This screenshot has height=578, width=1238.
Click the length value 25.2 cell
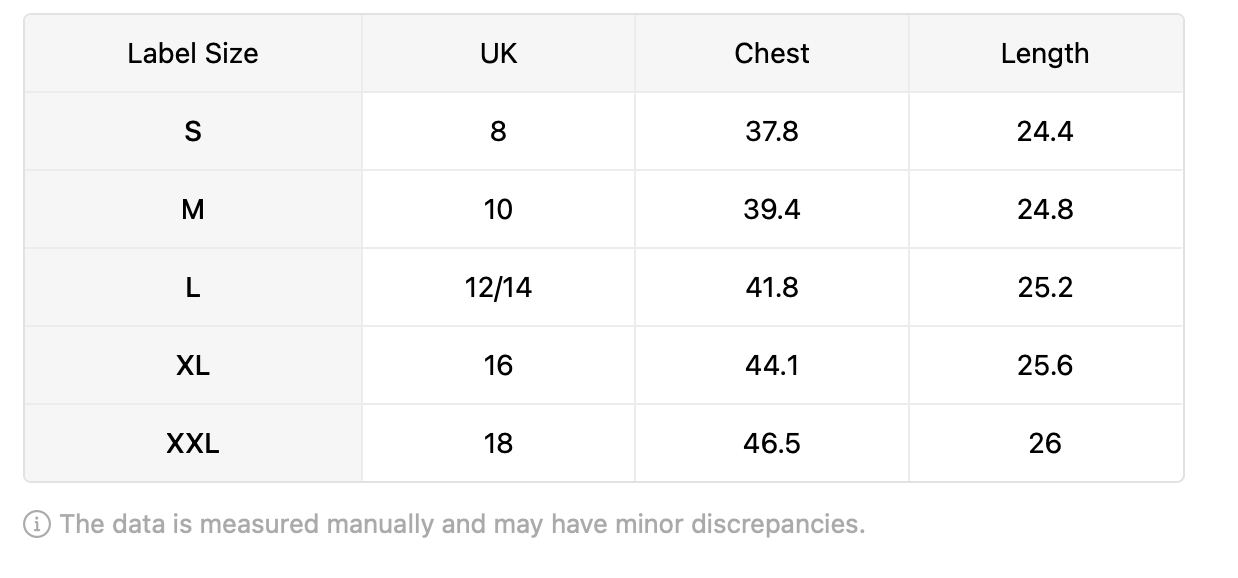pyautogui.click(x=1045, y=287)
